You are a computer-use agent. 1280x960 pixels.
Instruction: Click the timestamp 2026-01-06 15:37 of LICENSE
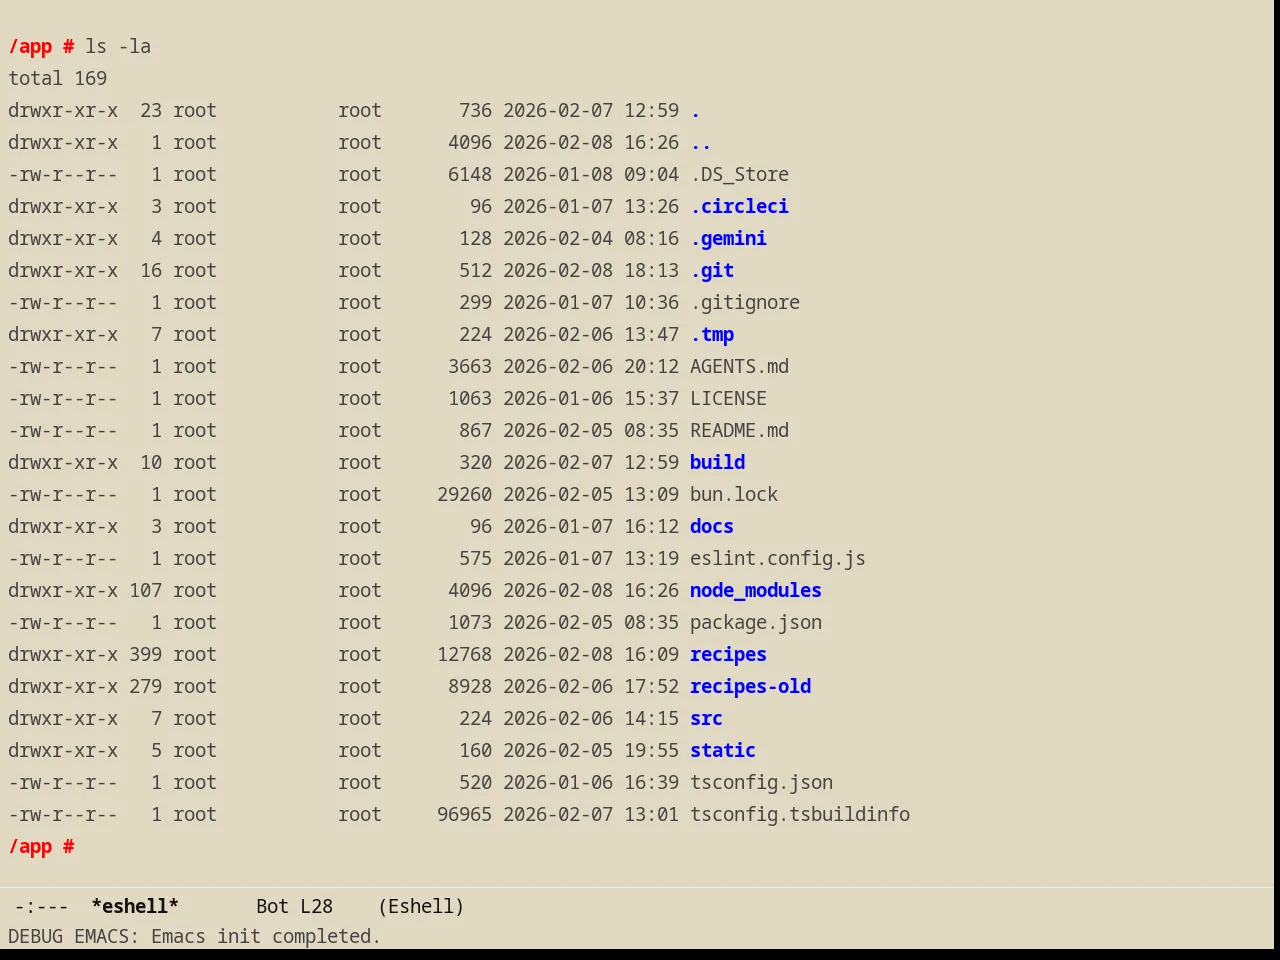(x=591, y=398)
